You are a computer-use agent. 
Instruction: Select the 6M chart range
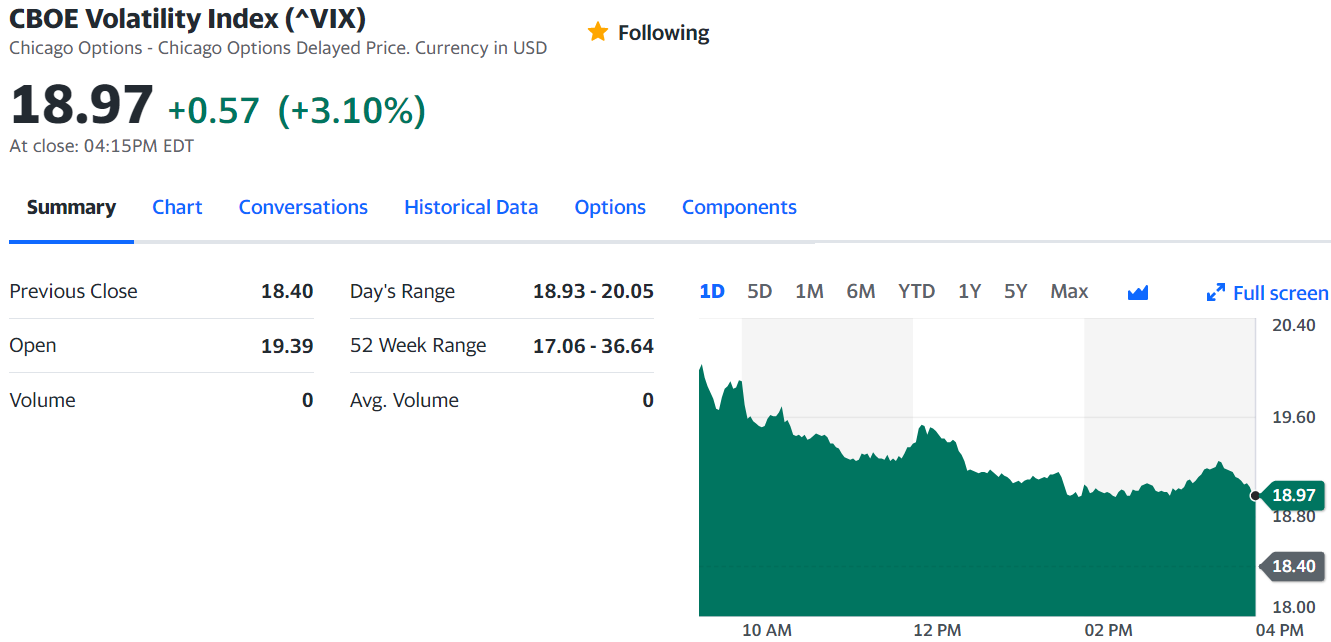[861, 291]
